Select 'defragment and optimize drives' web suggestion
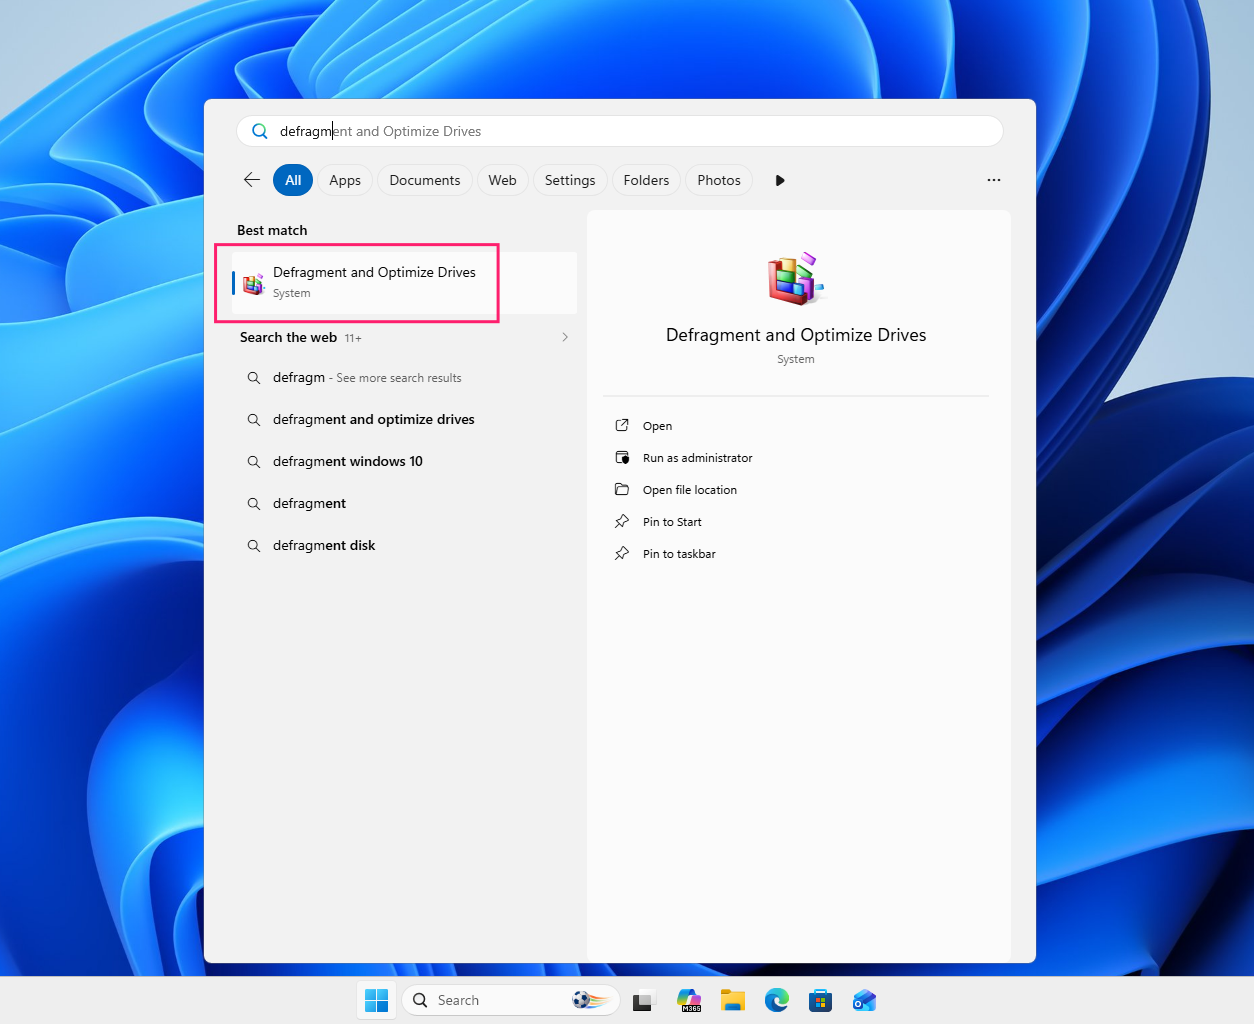 tap(404, 420)
